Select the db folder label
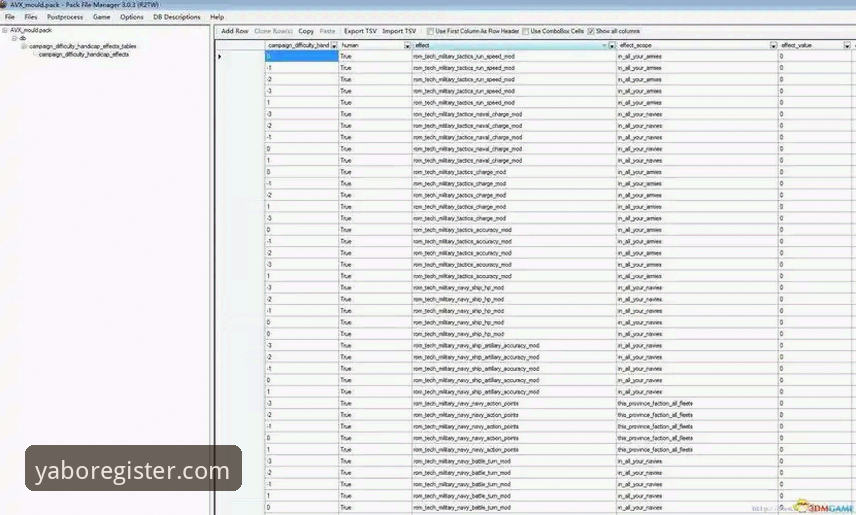The image size is (856, 515). [x=23, y=38]
